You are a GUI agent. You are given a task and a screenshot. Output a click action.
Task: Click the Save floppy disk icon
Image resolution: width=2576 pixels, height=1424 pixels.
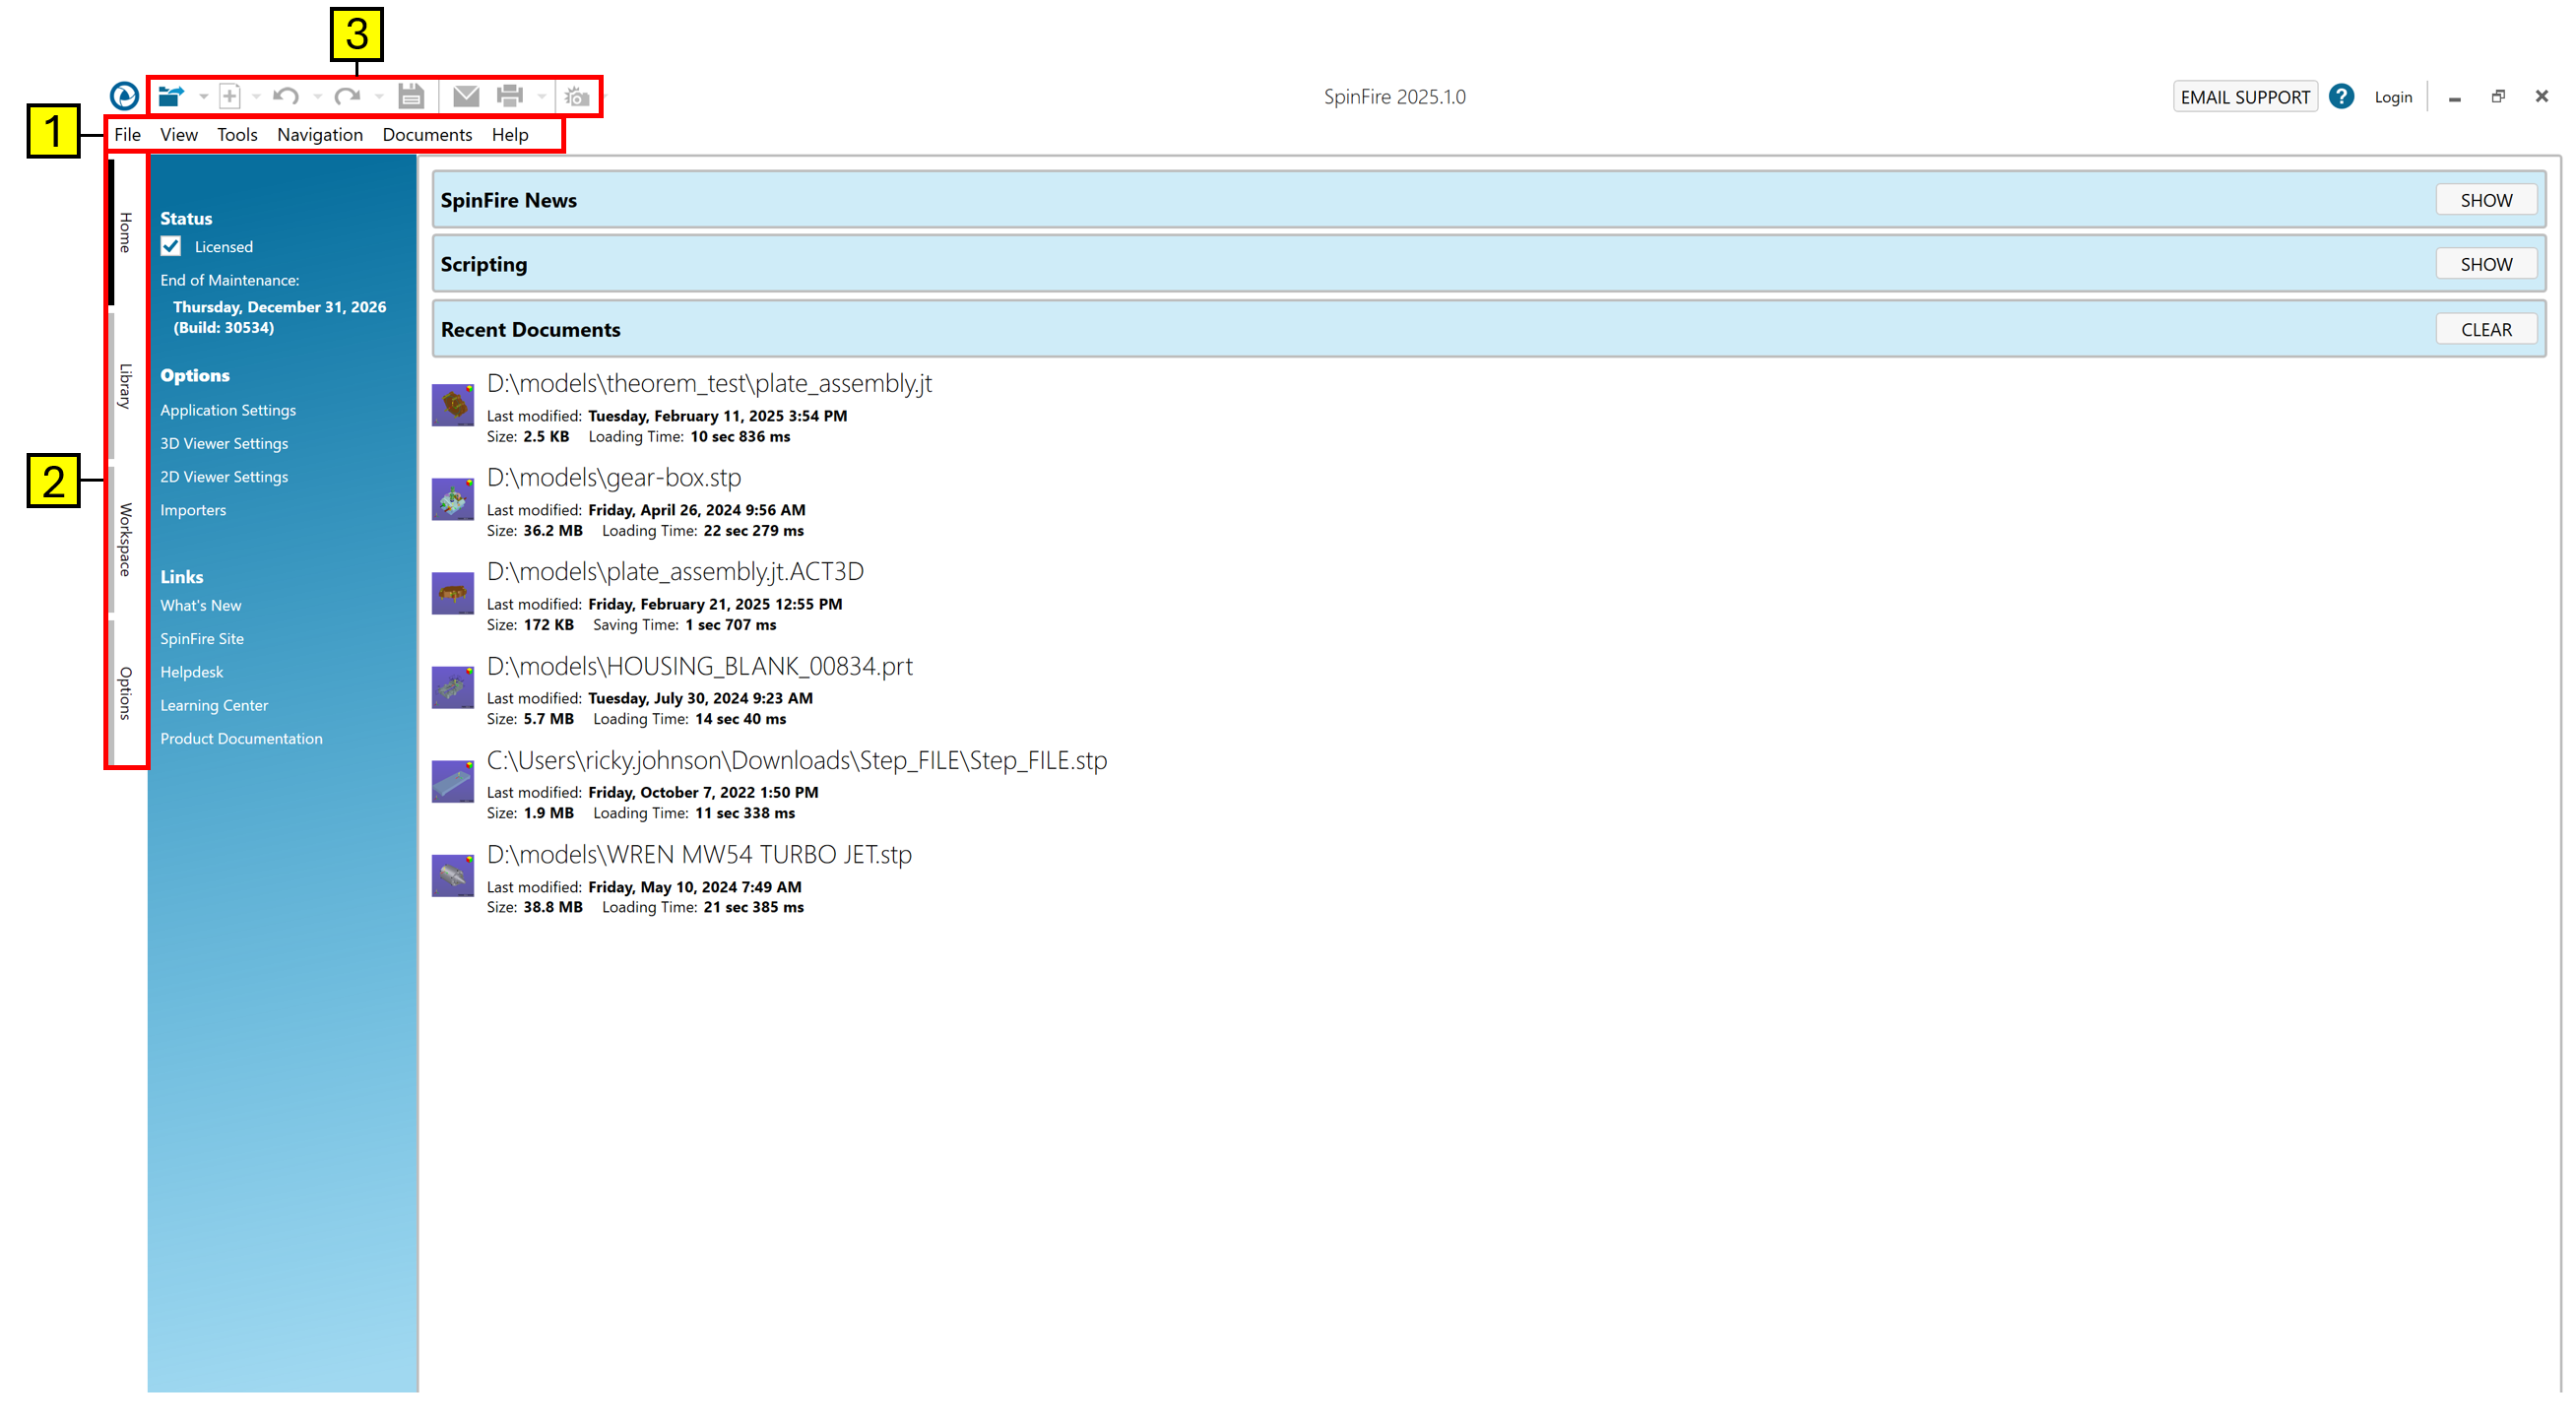pos(411,96)
